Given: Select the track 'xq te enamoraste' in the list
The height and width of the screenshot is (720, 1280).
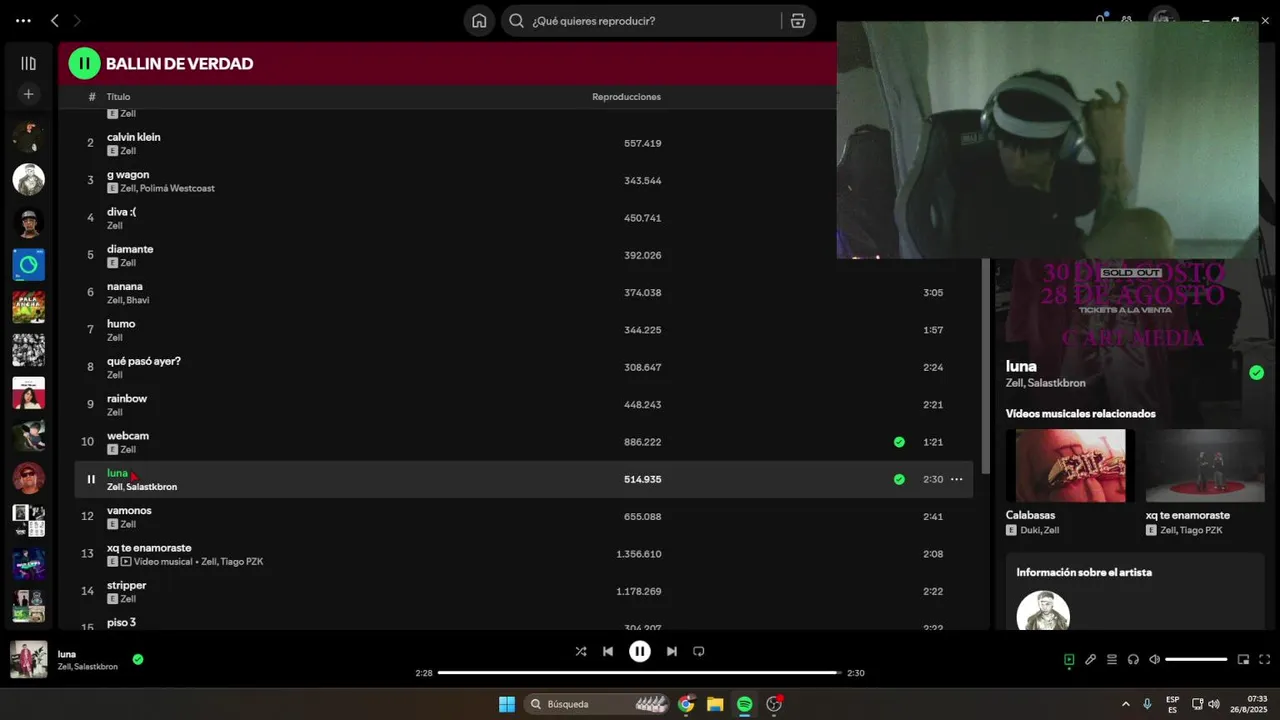Looking at the screenshot, I should (x=149, y=548).
